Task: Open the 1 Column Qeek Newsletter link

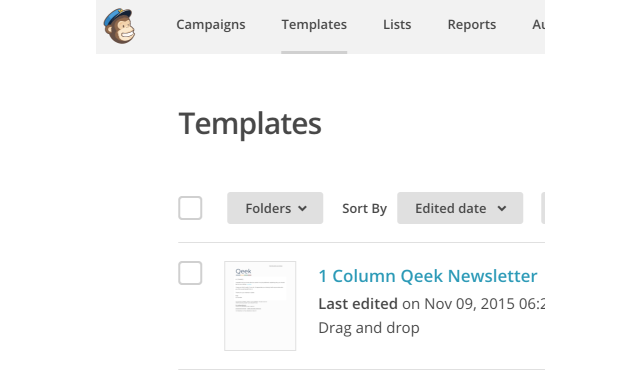Action: tap(428, 276)
